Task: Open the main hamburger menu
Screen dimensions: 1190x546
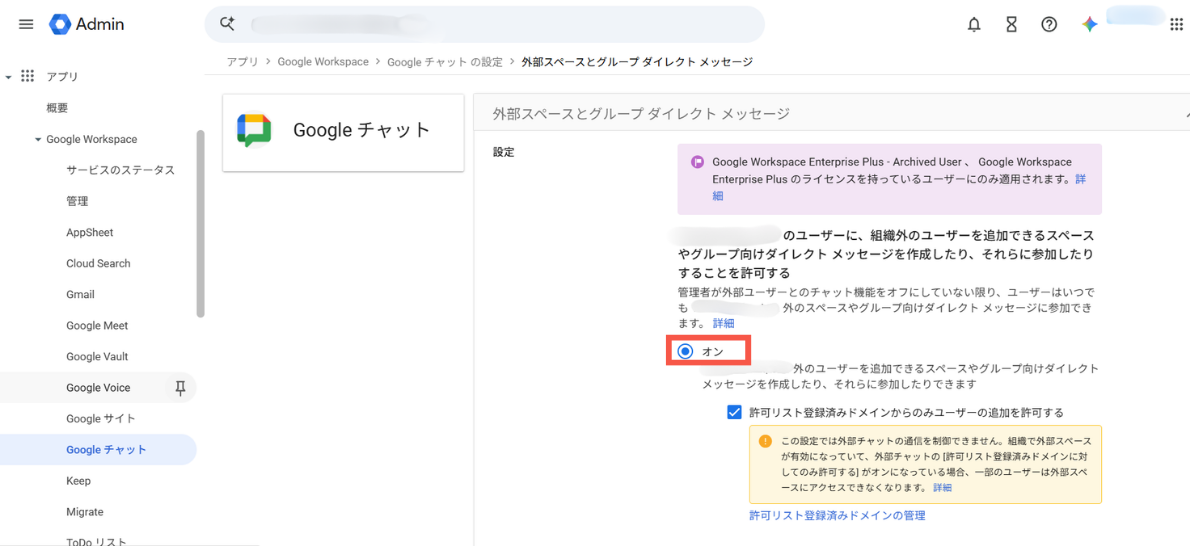Action: [26, 24]
